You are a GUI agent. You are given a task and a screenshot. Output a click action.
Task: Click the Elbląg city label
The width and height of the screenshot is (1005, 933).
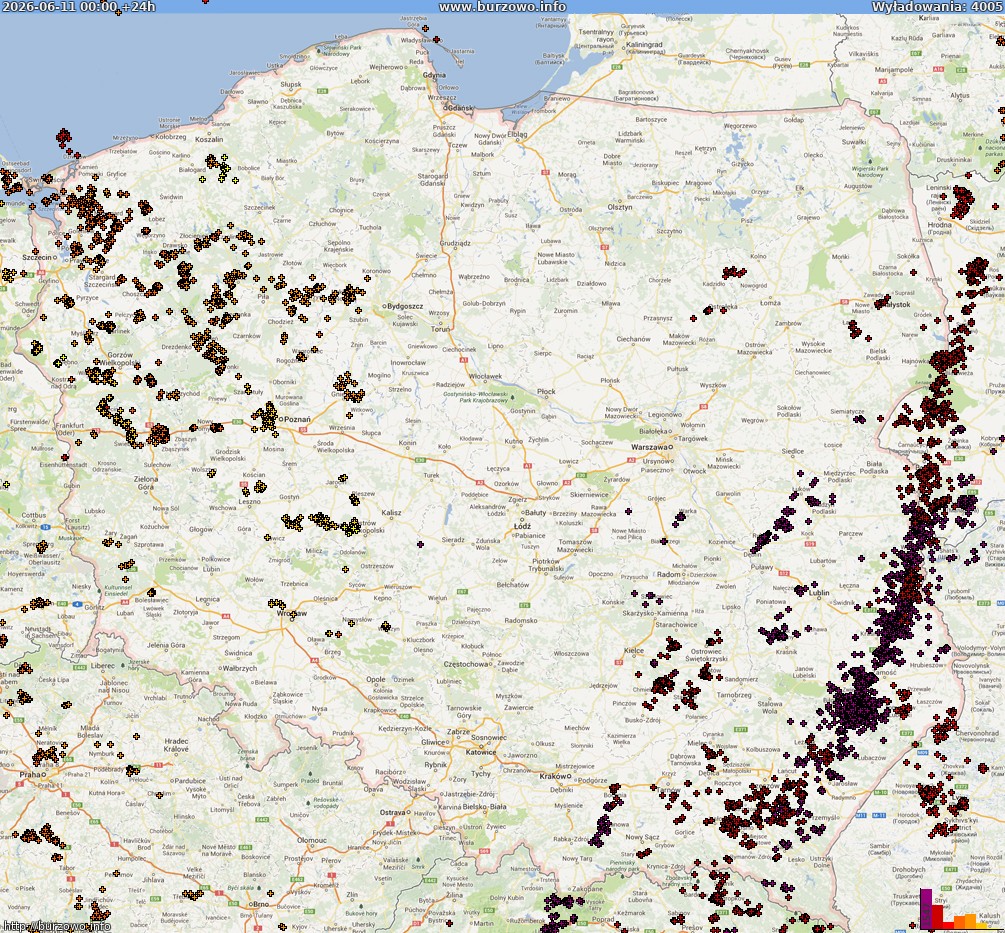pyautogui.click(x=517, y=135)
